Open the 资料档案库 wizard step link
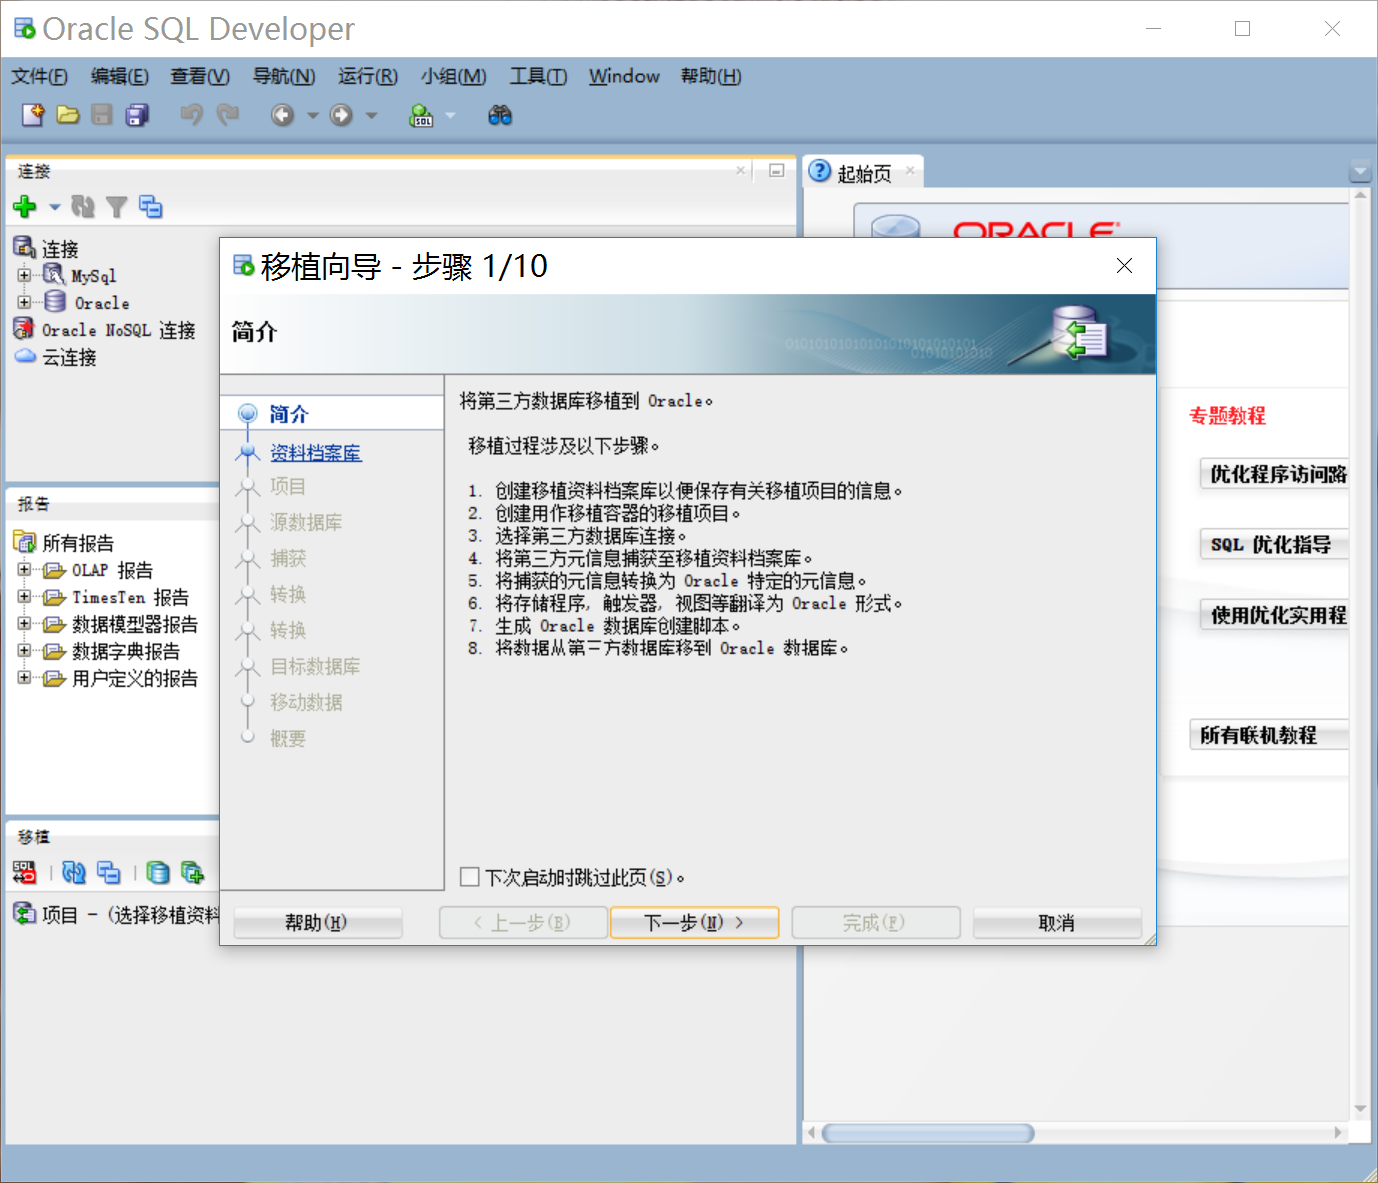This screenshot has width=1378, height=1183. 316,453
